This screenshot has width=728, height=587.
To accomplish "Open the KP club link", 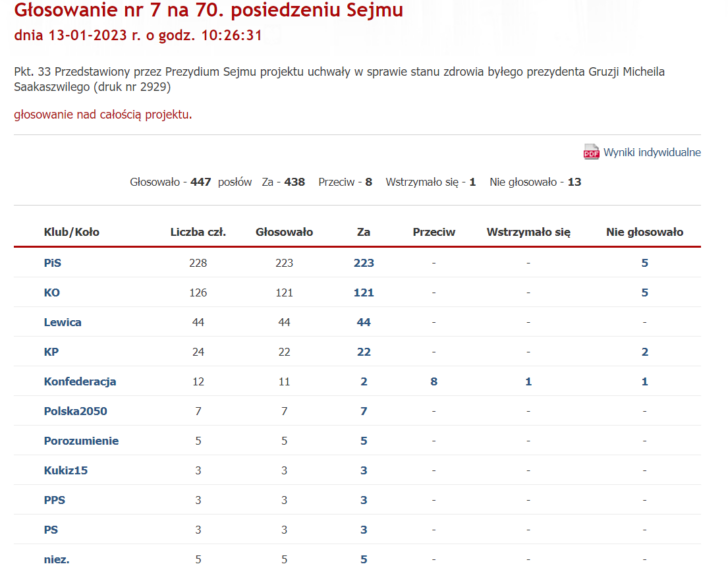I will click(x=51, y=352).
